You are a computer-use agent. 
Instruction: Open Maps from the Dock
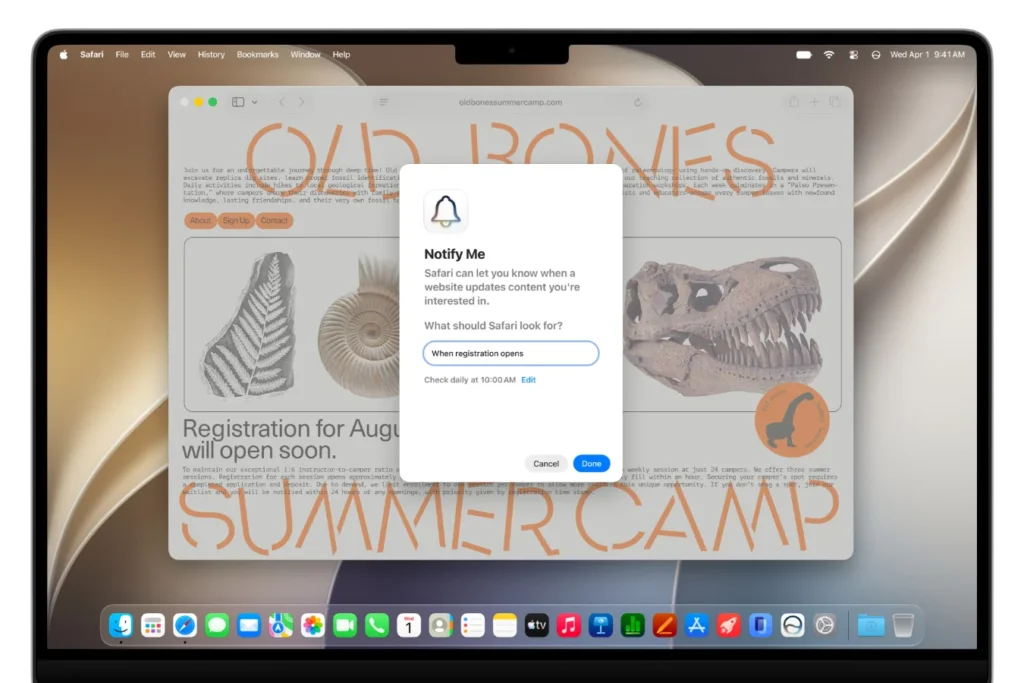point(281,626)
